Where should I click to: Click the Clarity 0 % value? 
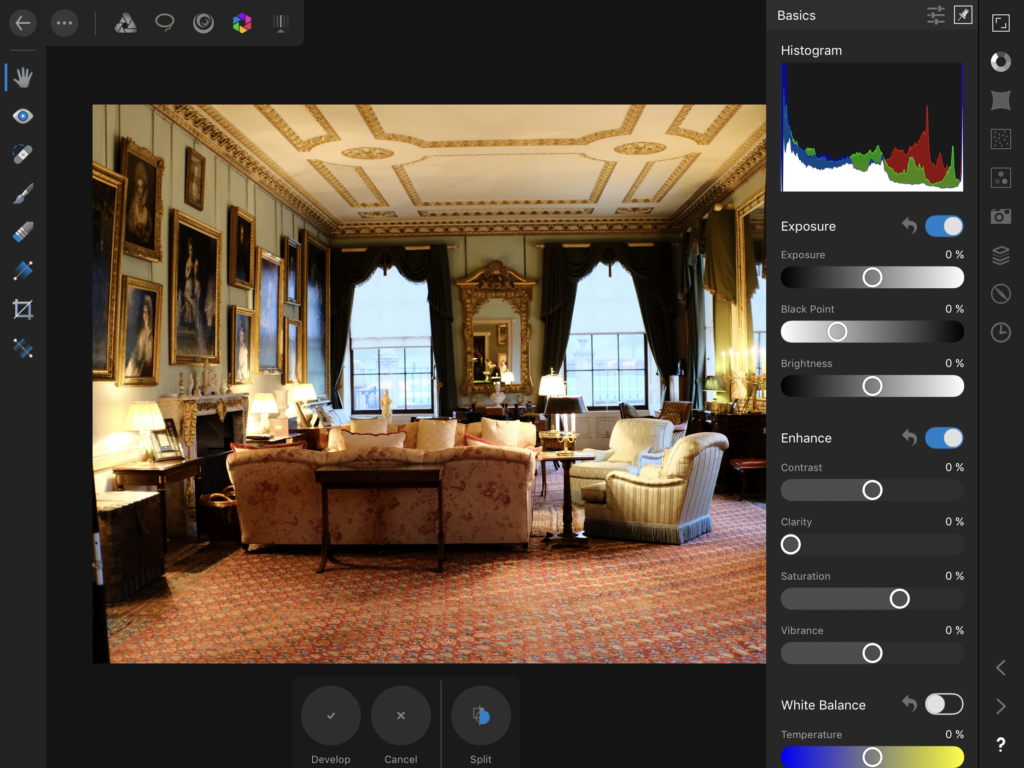tap(954, 522)
